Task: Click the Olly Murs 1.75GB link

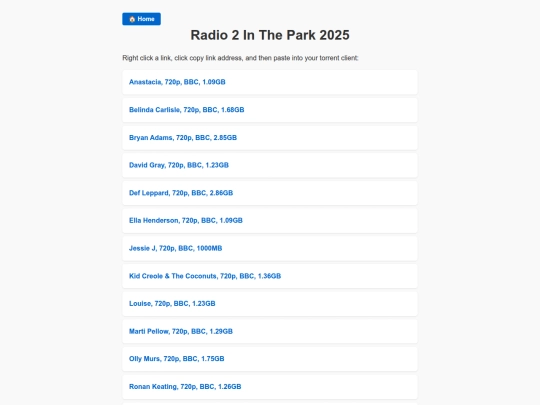Action: pos(176,359)
